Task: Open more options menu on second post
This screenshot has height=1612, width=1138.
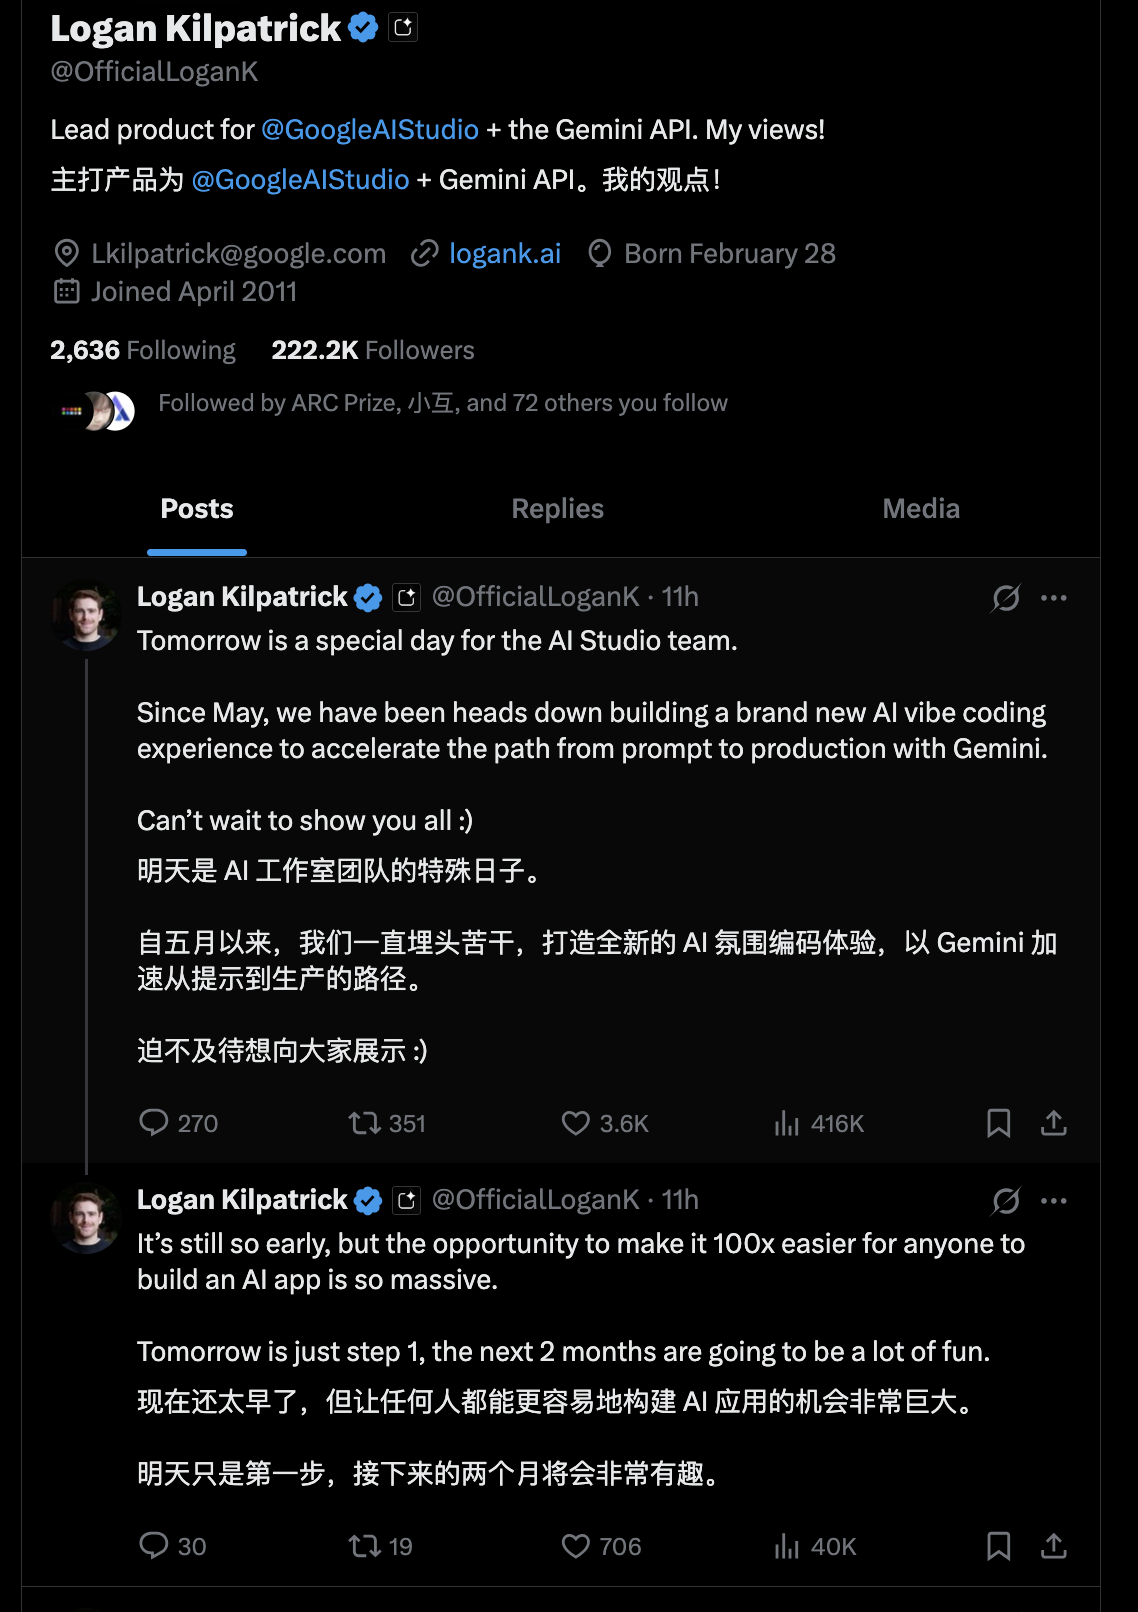Action: point(1054,1201)
